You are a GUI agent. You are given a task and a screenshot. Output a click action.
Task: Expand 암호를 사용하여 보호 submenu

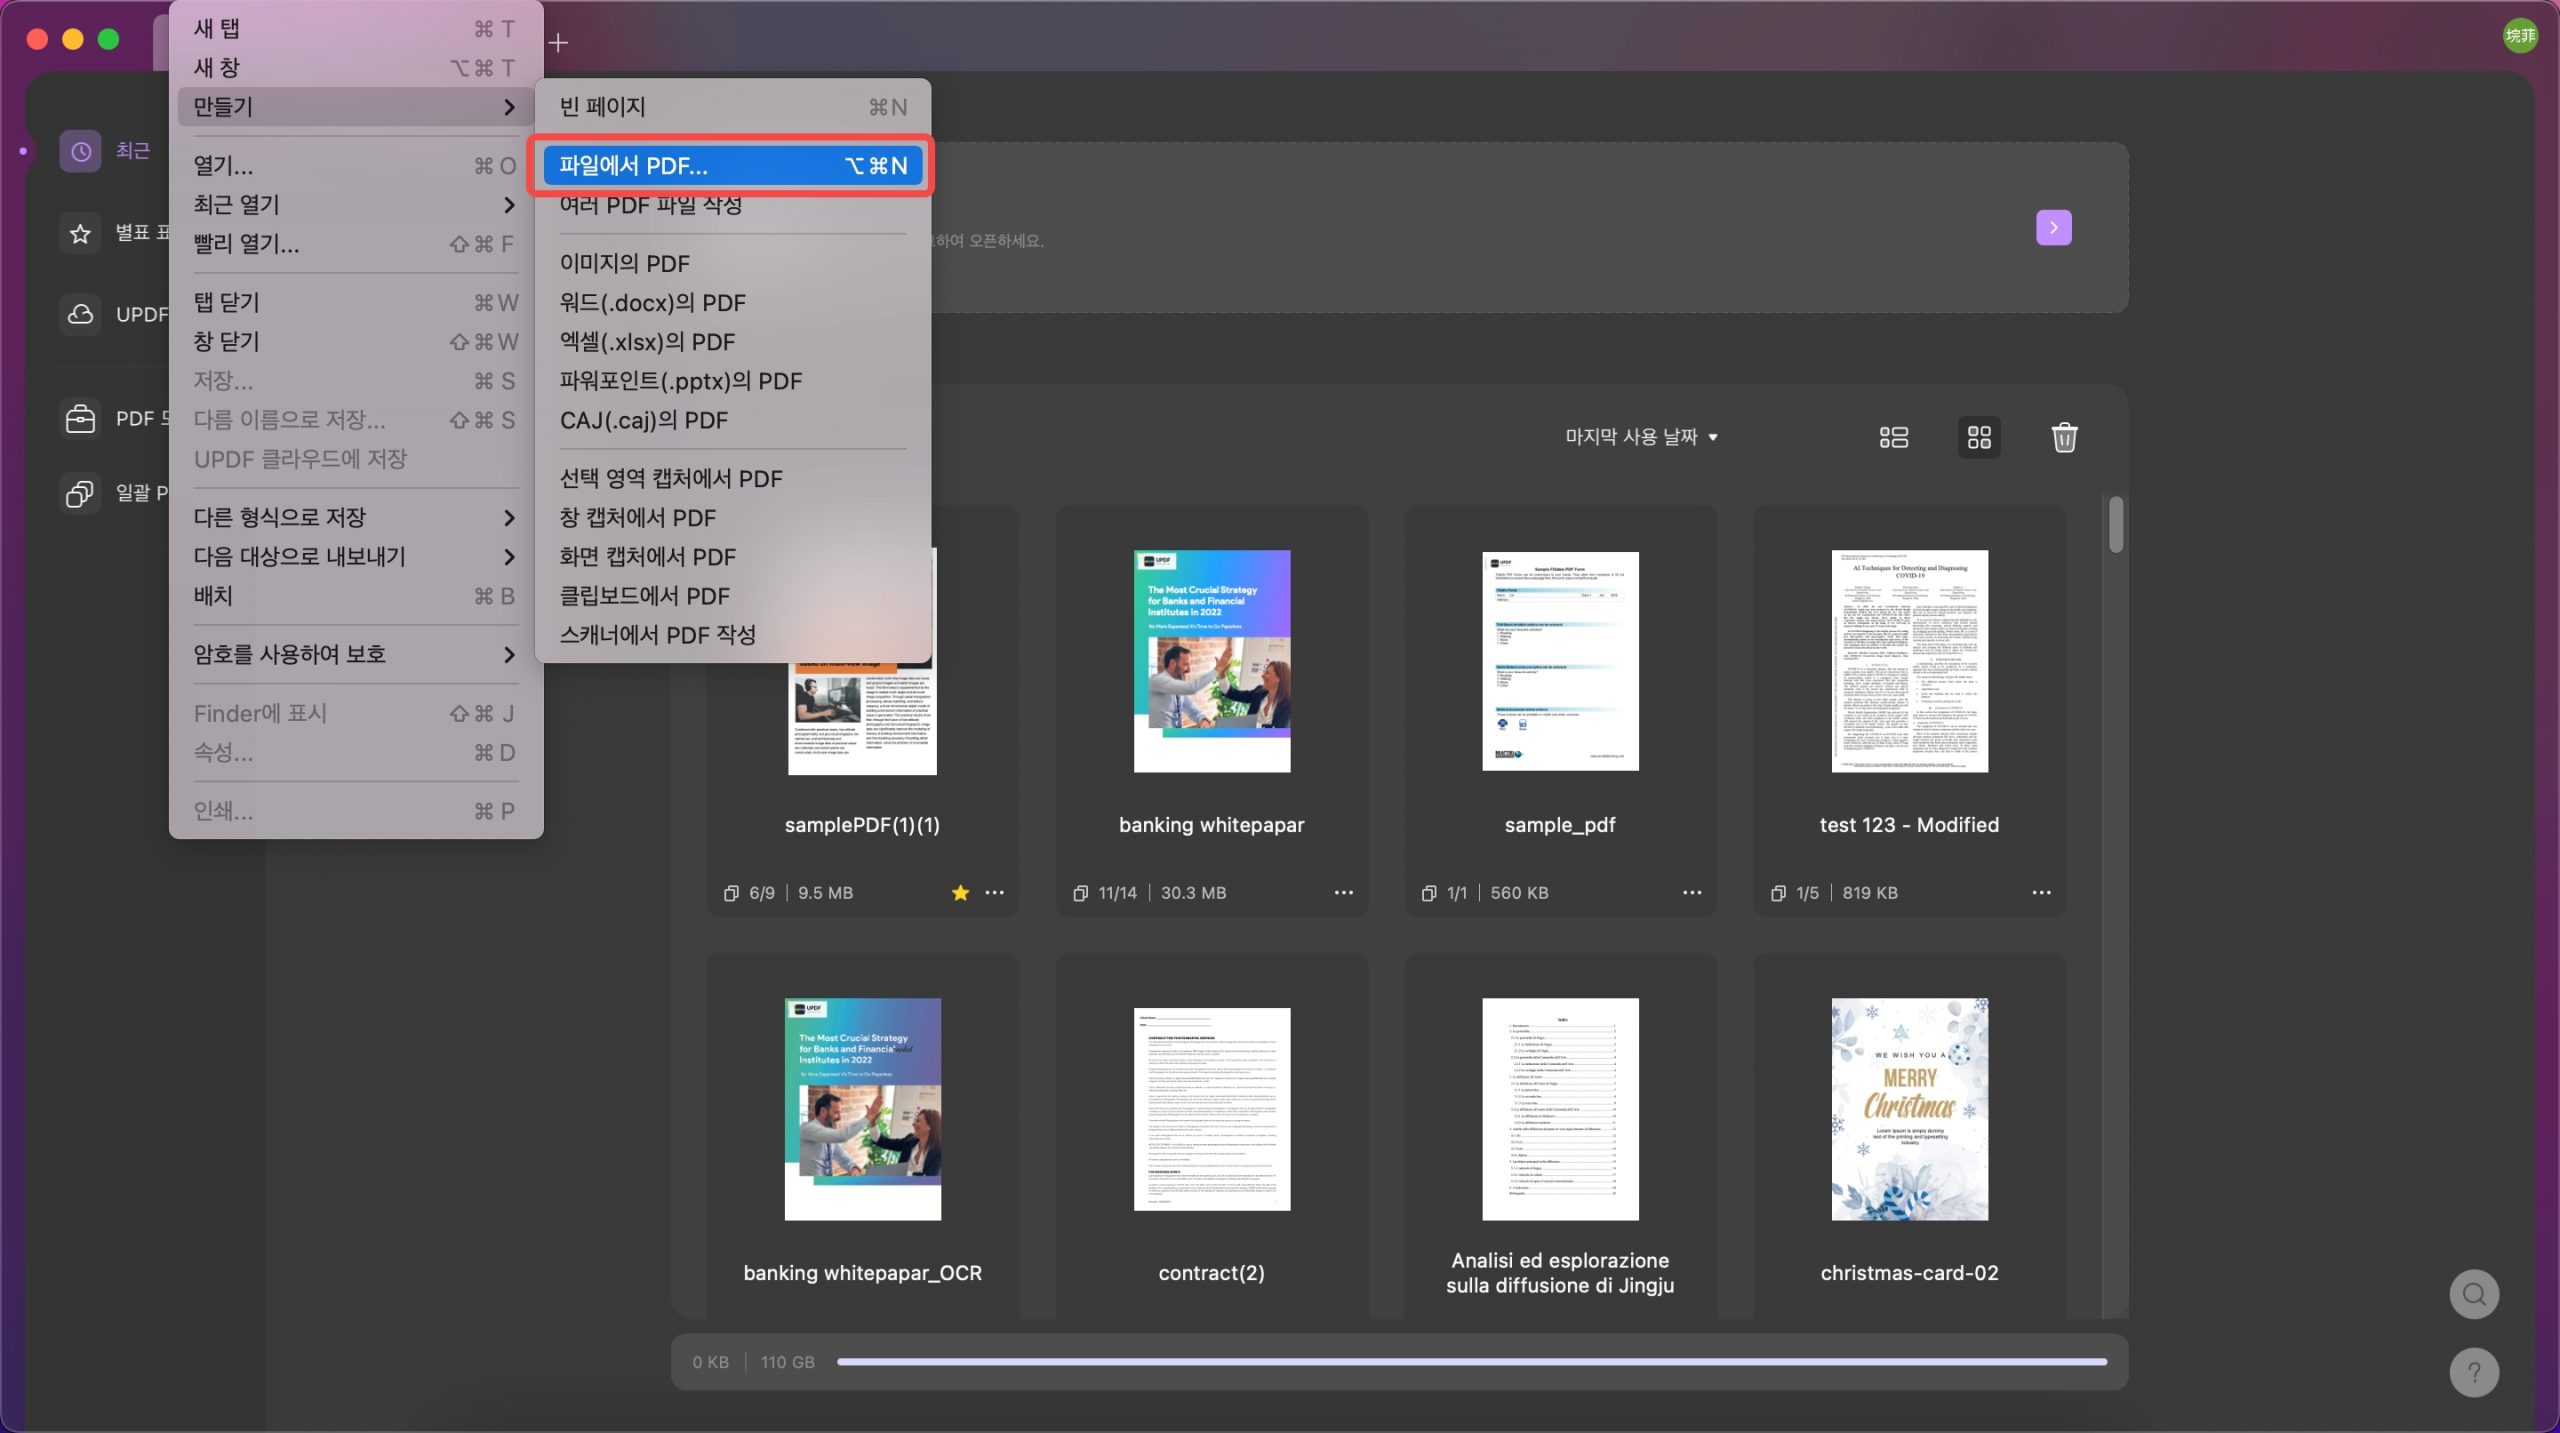click(x=355, y=655)
